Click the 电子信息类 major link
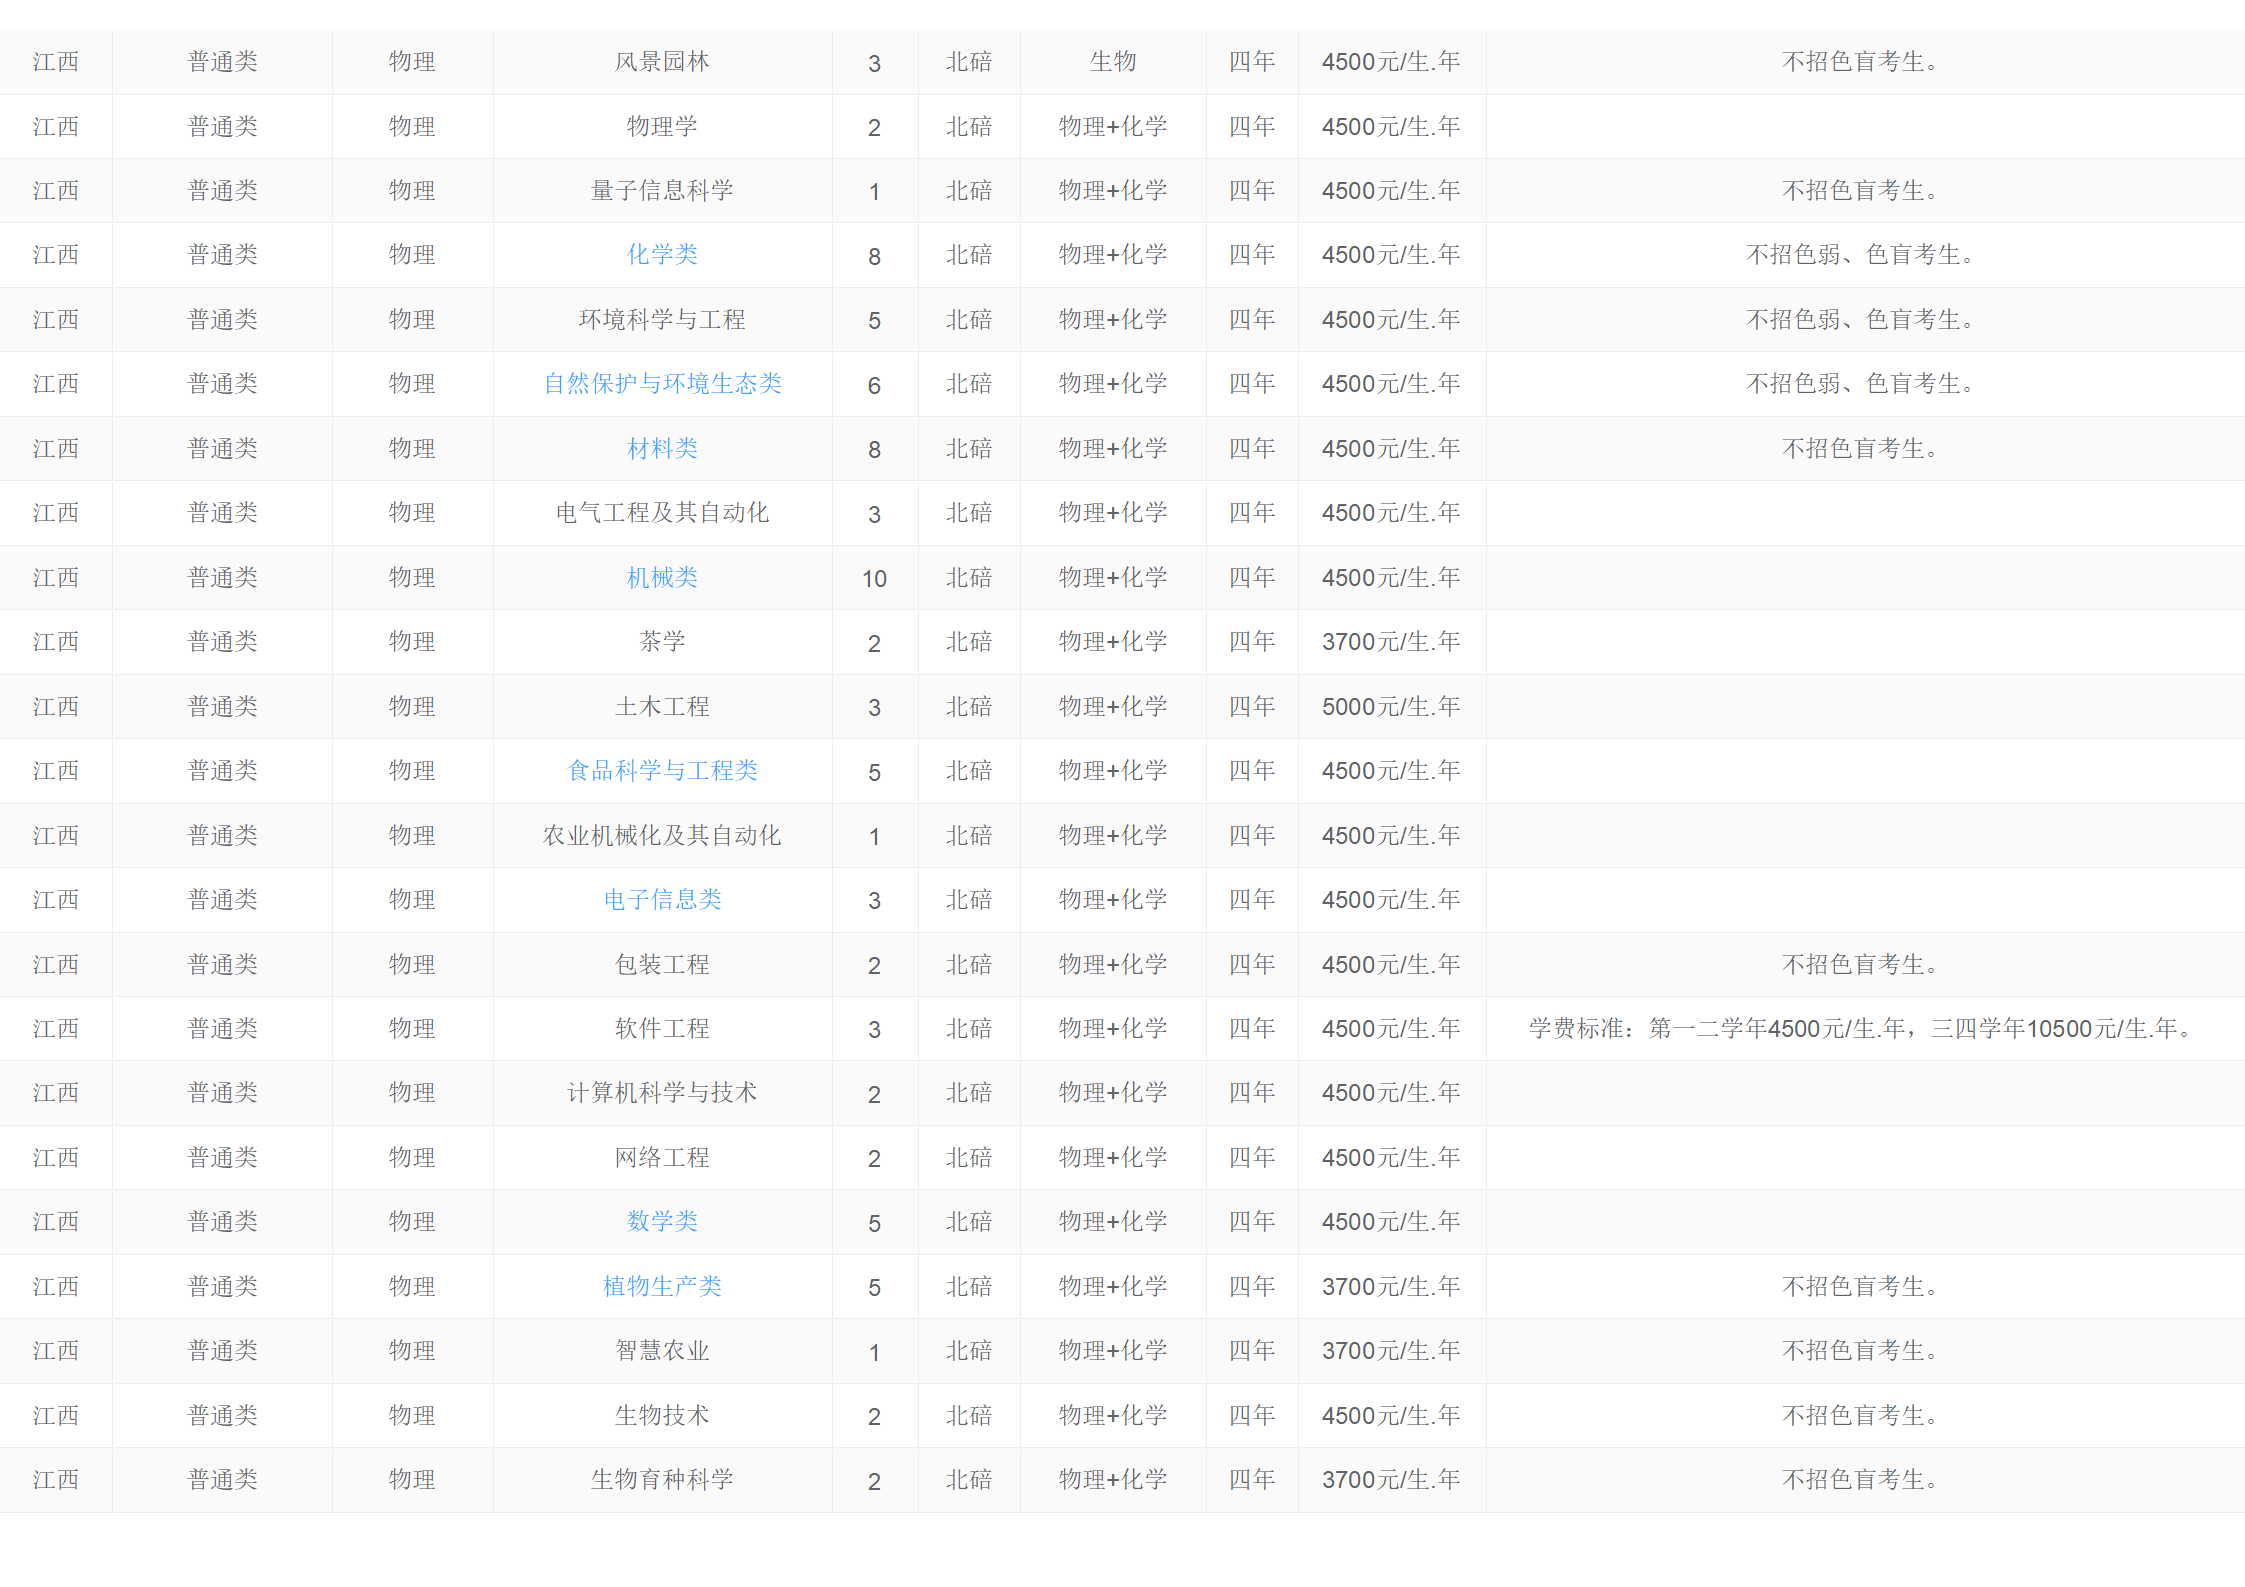This screenshot has height=1587, width=2245. click(x=662, y=900)
